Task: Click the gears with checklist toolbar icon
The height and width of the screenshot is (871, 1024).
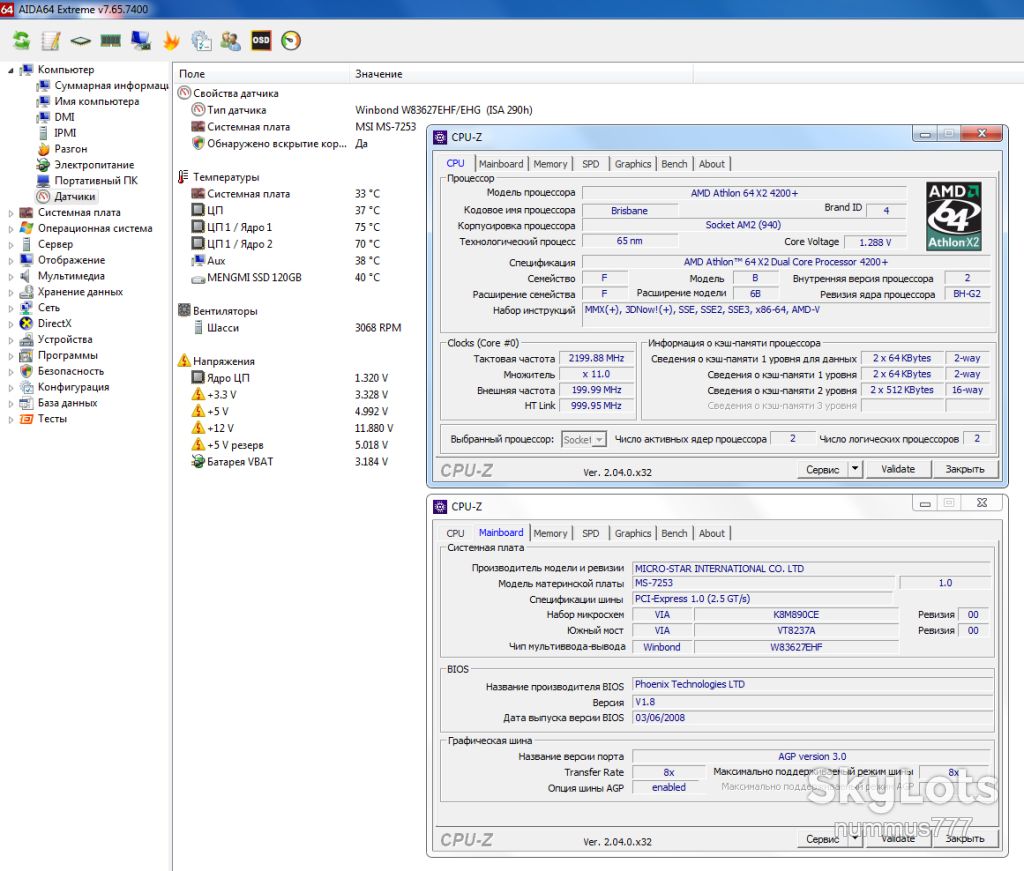Action: tap(200, 40)
